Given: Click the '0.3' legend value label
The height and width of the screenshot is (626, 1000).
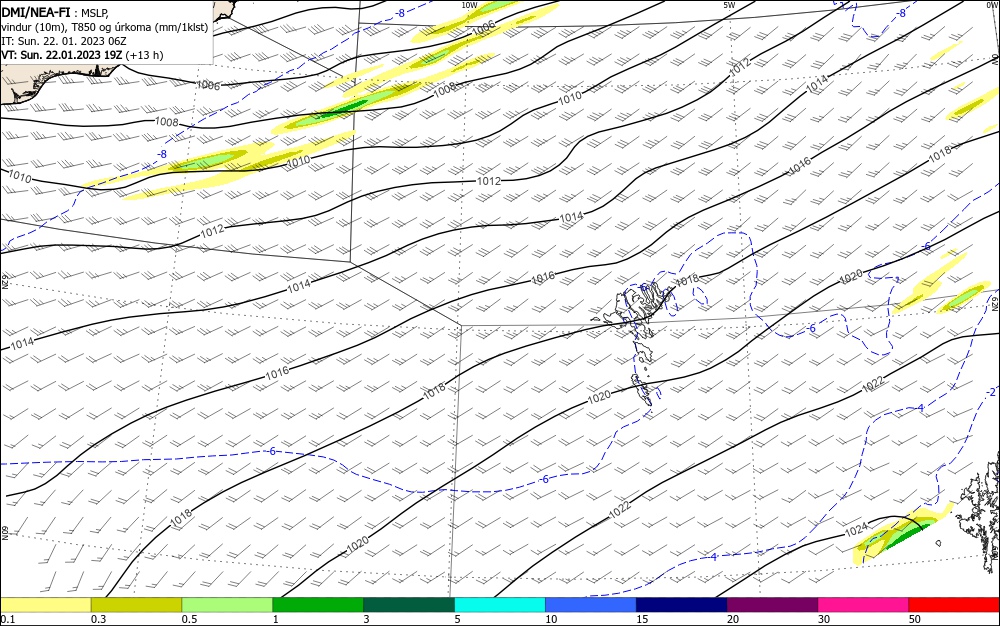Looking at the screenshot, I should pyautogui.click(x=98, y=620).
